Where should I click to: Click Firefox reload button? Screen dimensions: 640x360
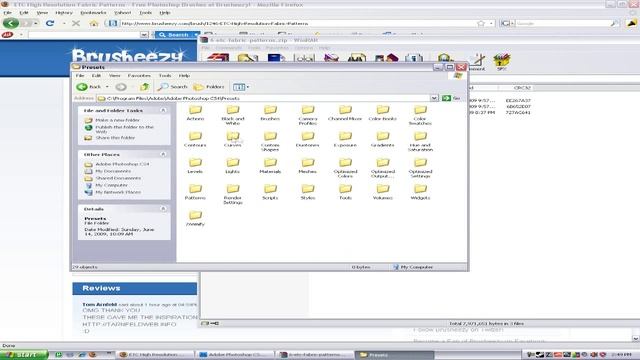[x=50, y=23]
